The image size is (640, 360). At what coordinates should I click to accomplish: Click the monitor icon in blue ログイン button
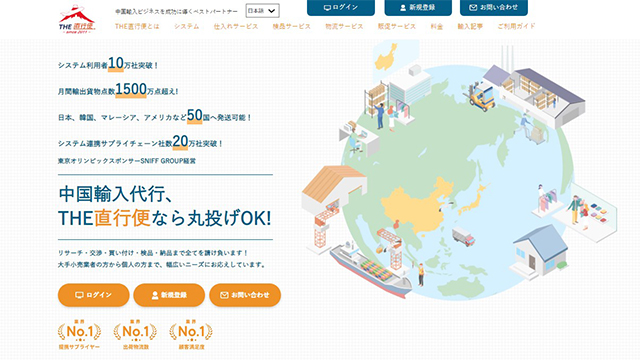coord(327,8)
